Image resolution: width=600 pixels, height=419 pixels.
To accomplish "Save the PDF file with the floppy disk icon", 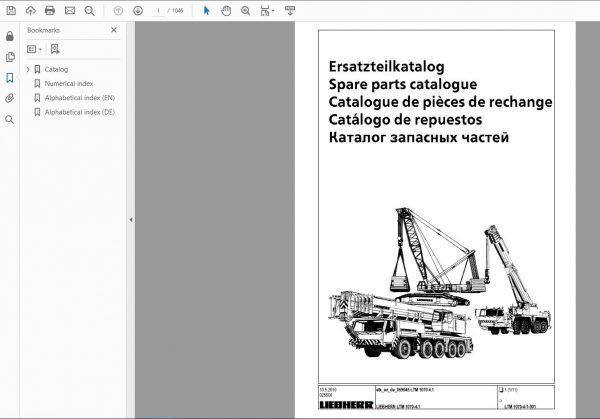I will click(x=11, y=10).
